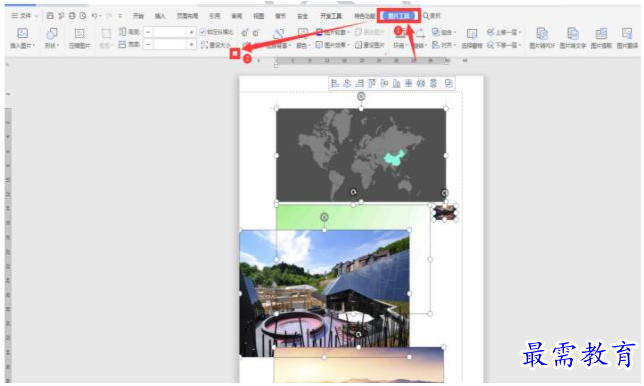
Task: Open the Selection Pane
Action: 472,38
